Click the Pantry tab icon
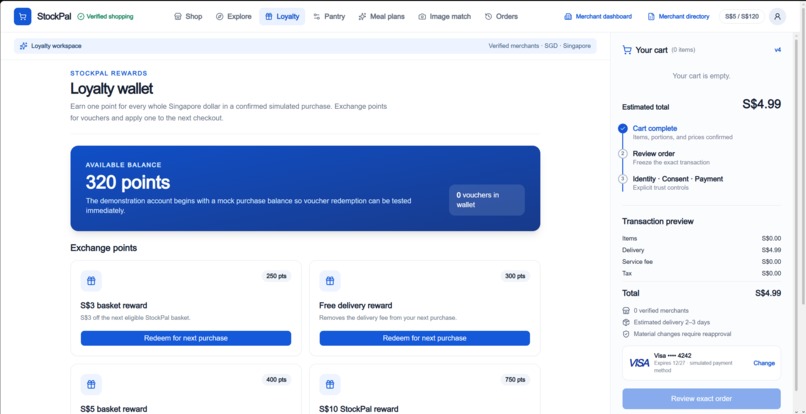The image size is (806, 414). point(317,16)
